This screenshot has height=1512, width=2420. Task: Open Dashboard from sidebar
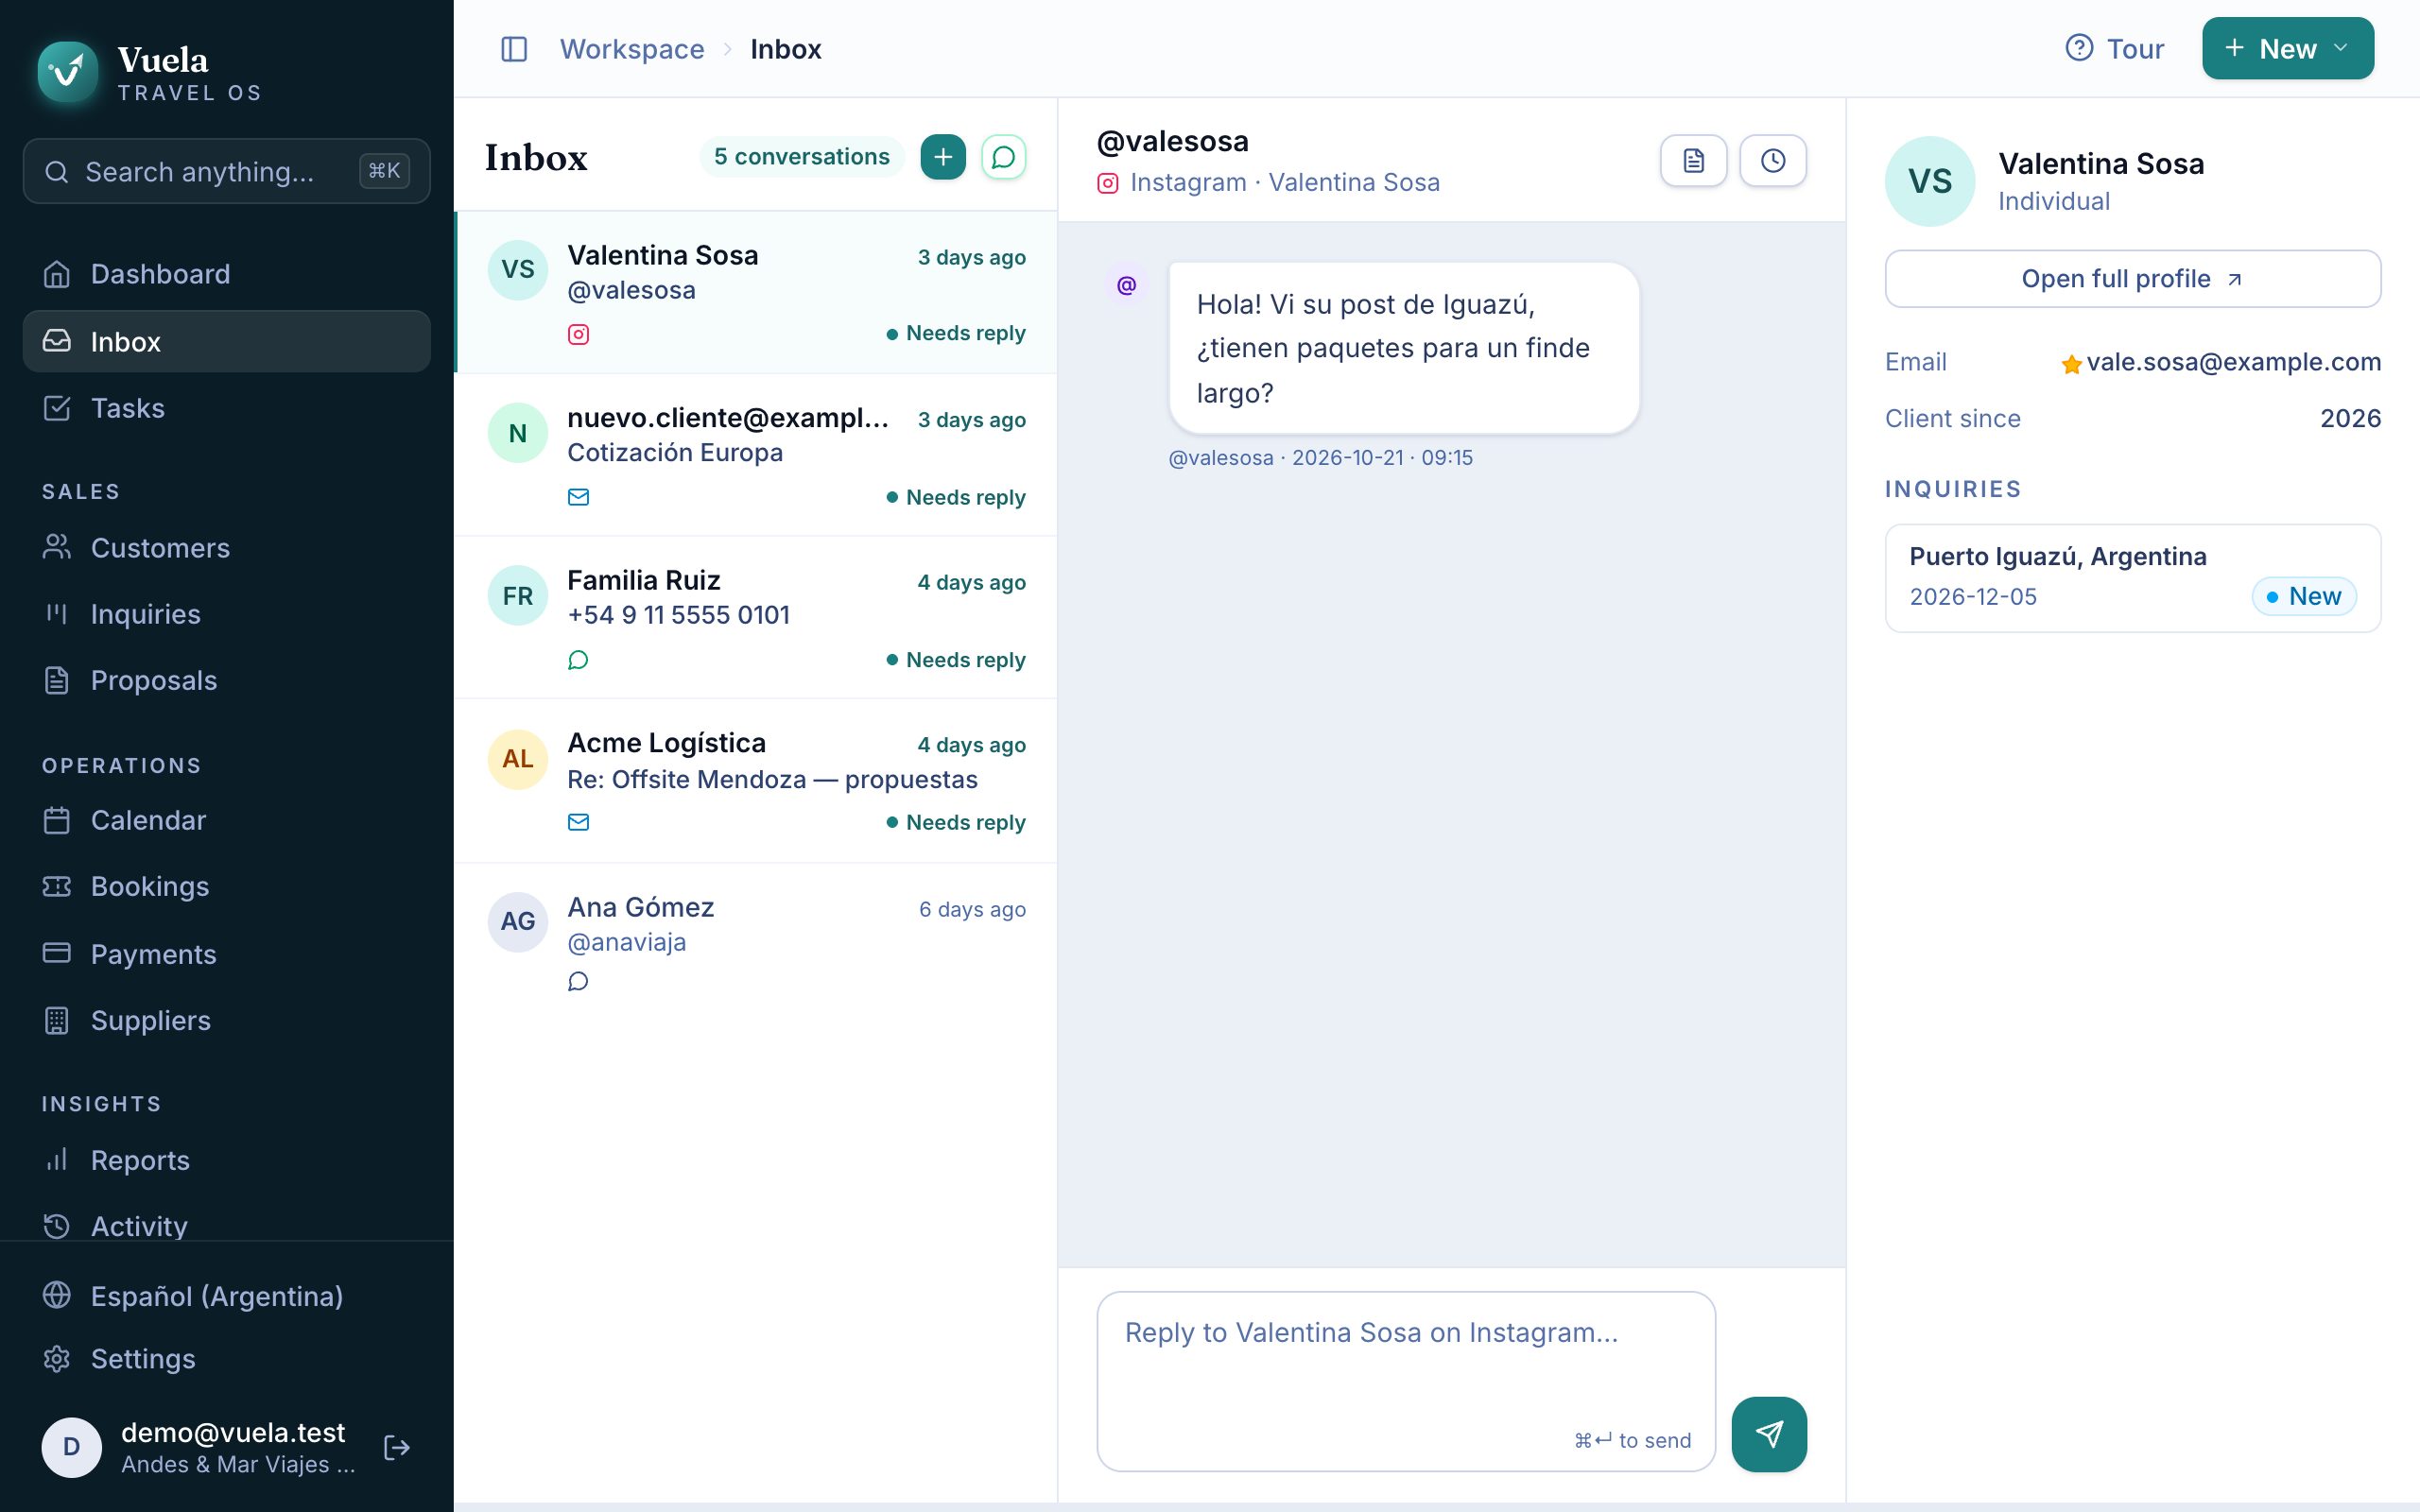click(x=227, y=274)
